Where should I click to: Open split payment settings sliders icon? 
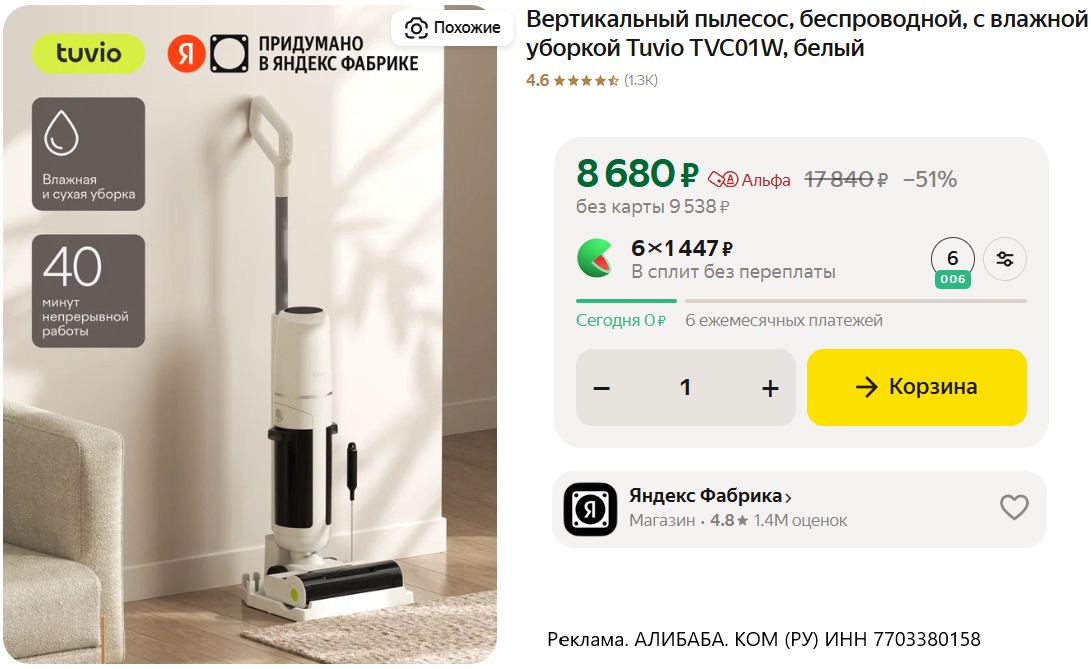[1005, 259]
